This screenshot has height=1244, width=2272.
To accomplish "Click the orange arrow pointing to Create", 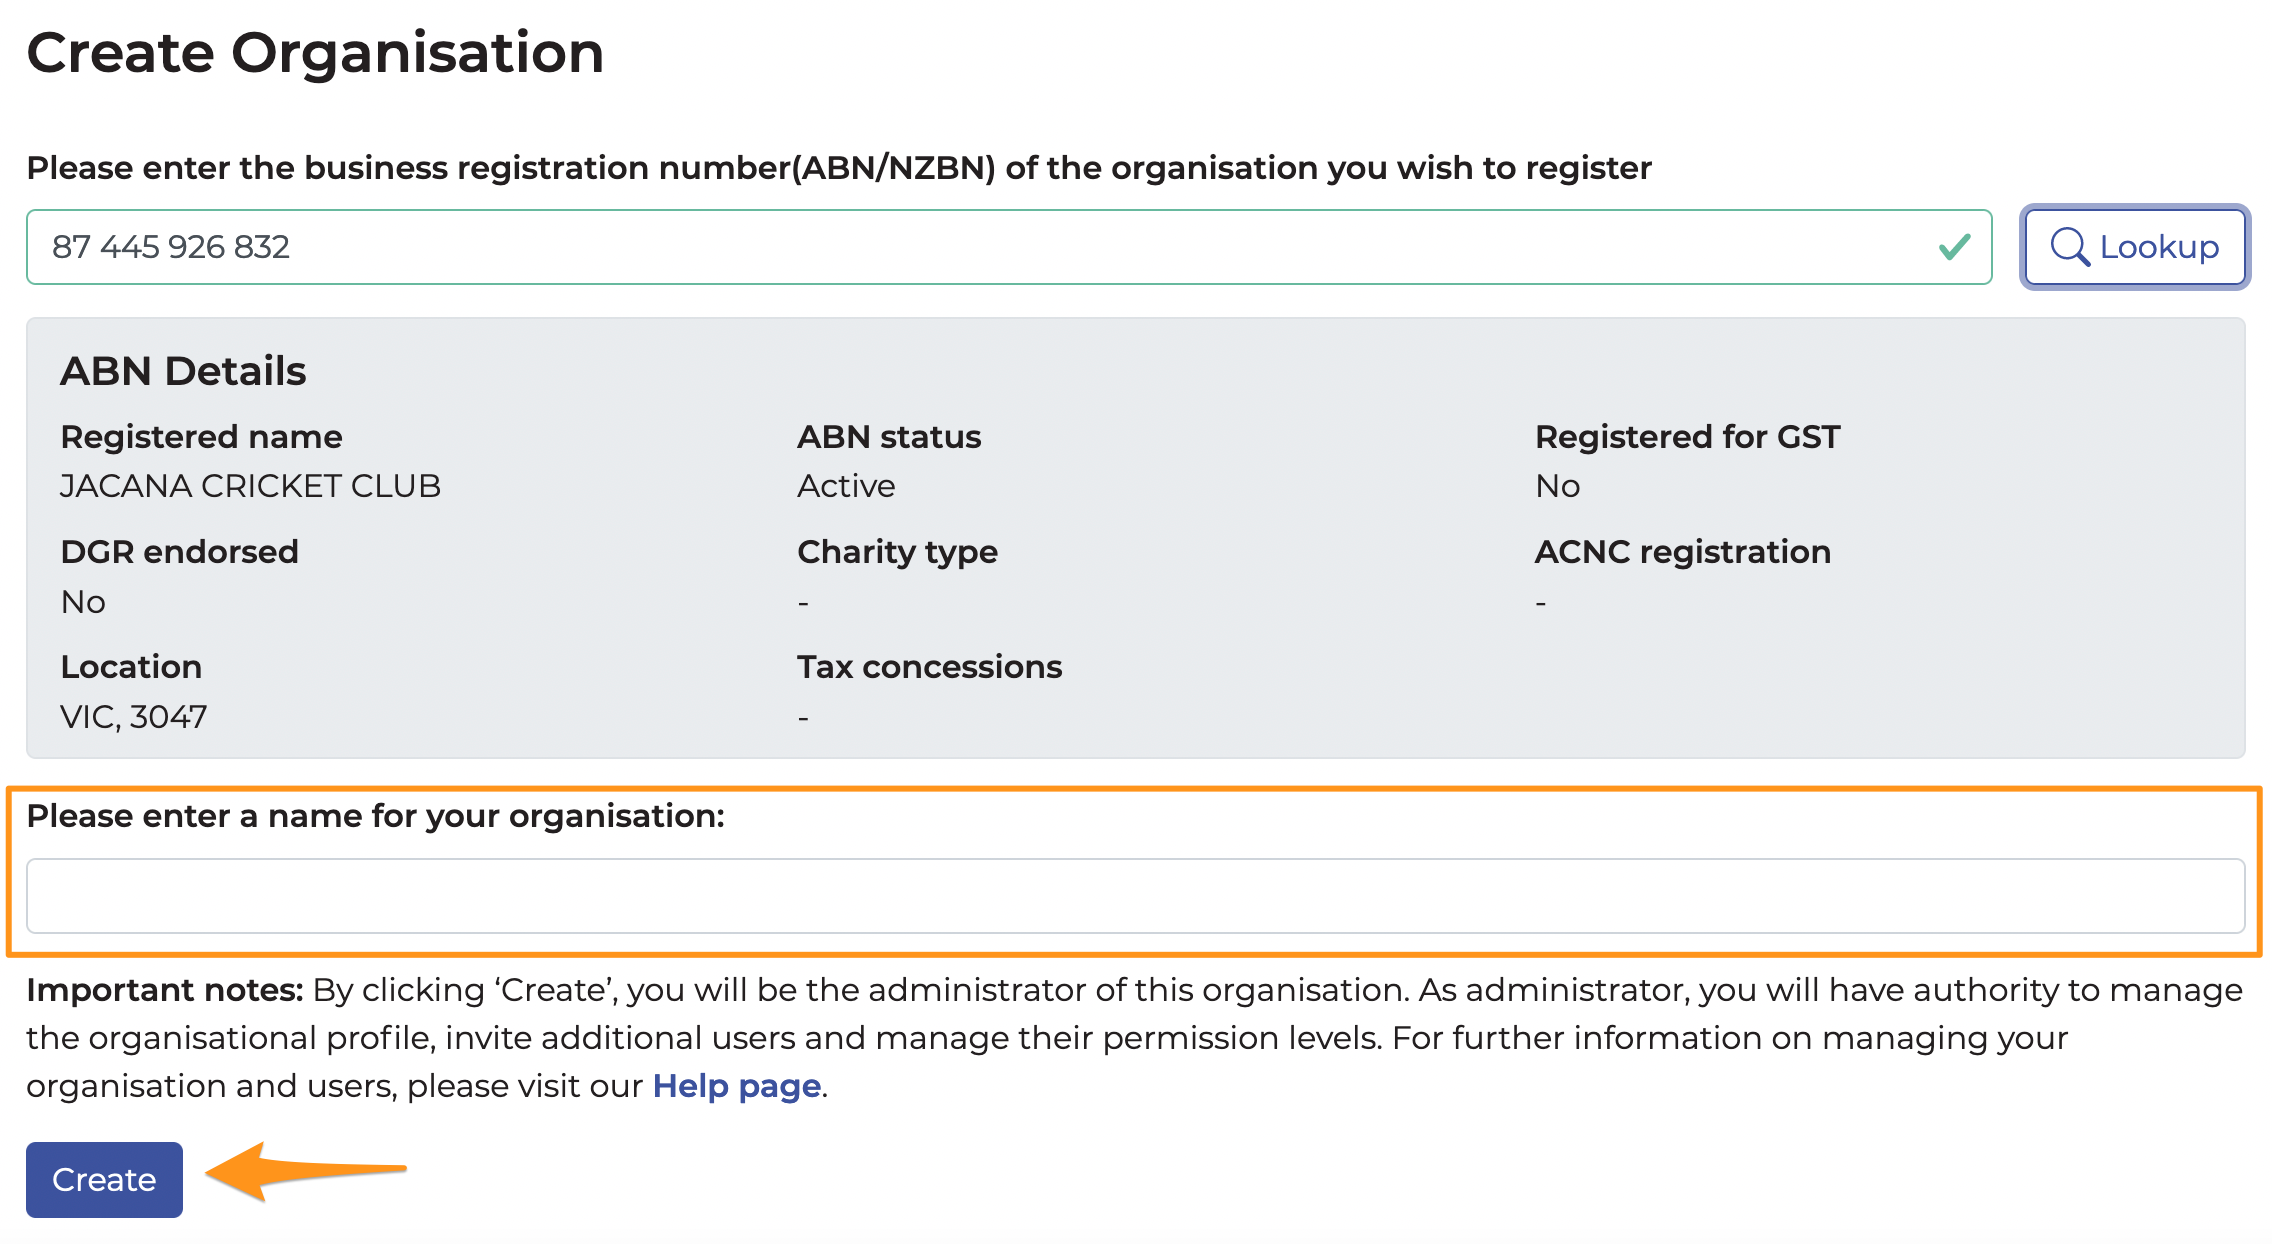I will tap(306, 1171).
